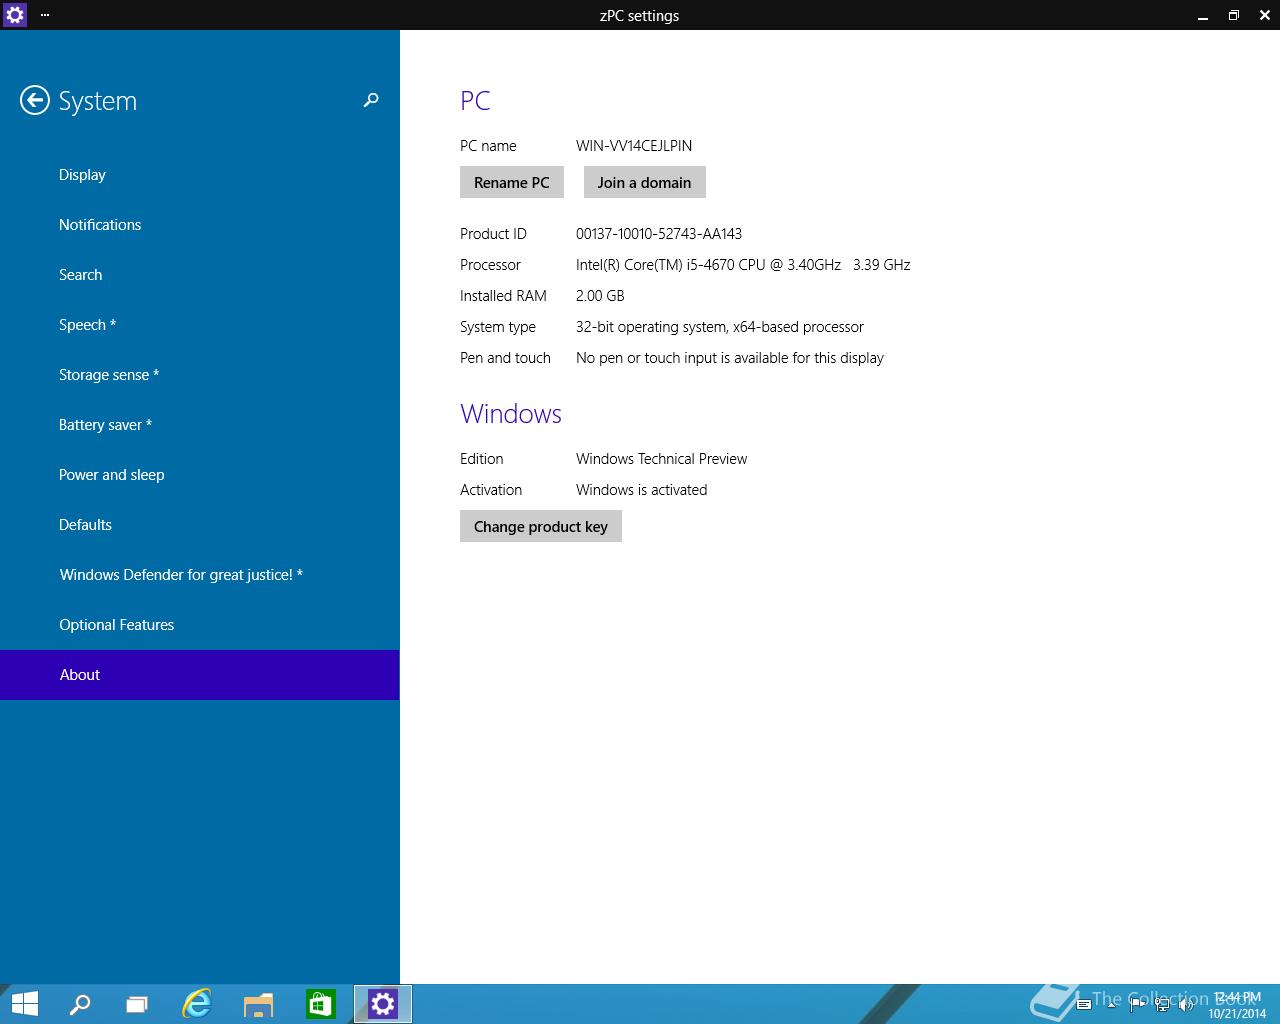Click Change product key button

541,527
